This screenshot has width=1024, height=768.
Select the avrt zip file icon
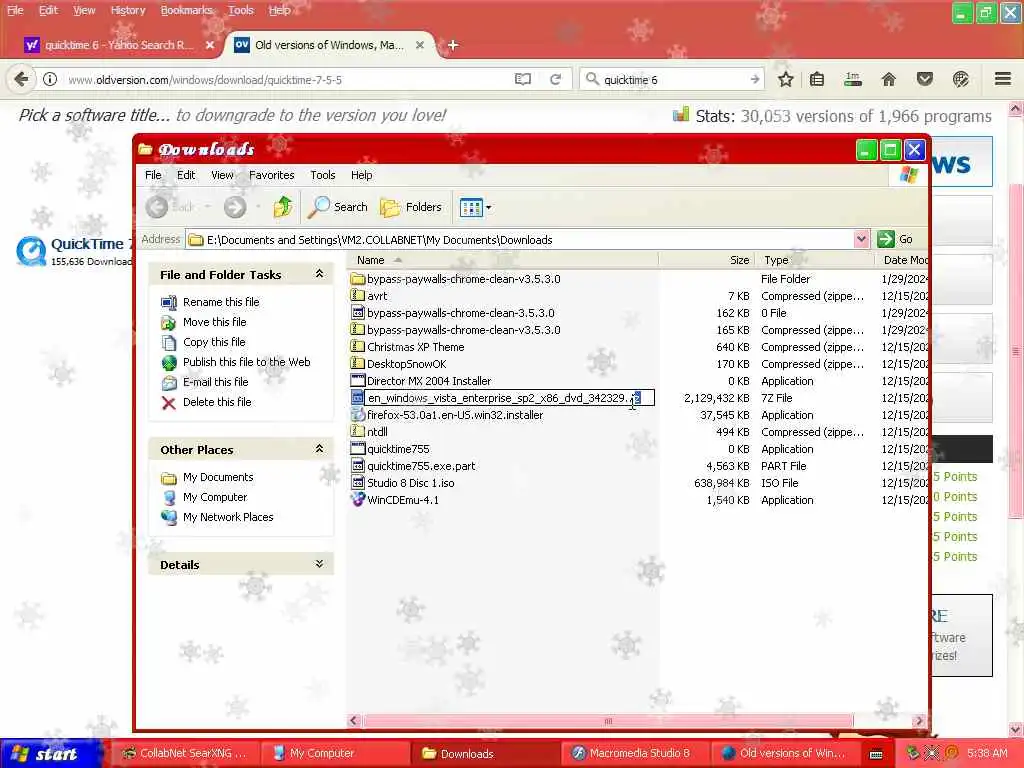tap(357, 296)
